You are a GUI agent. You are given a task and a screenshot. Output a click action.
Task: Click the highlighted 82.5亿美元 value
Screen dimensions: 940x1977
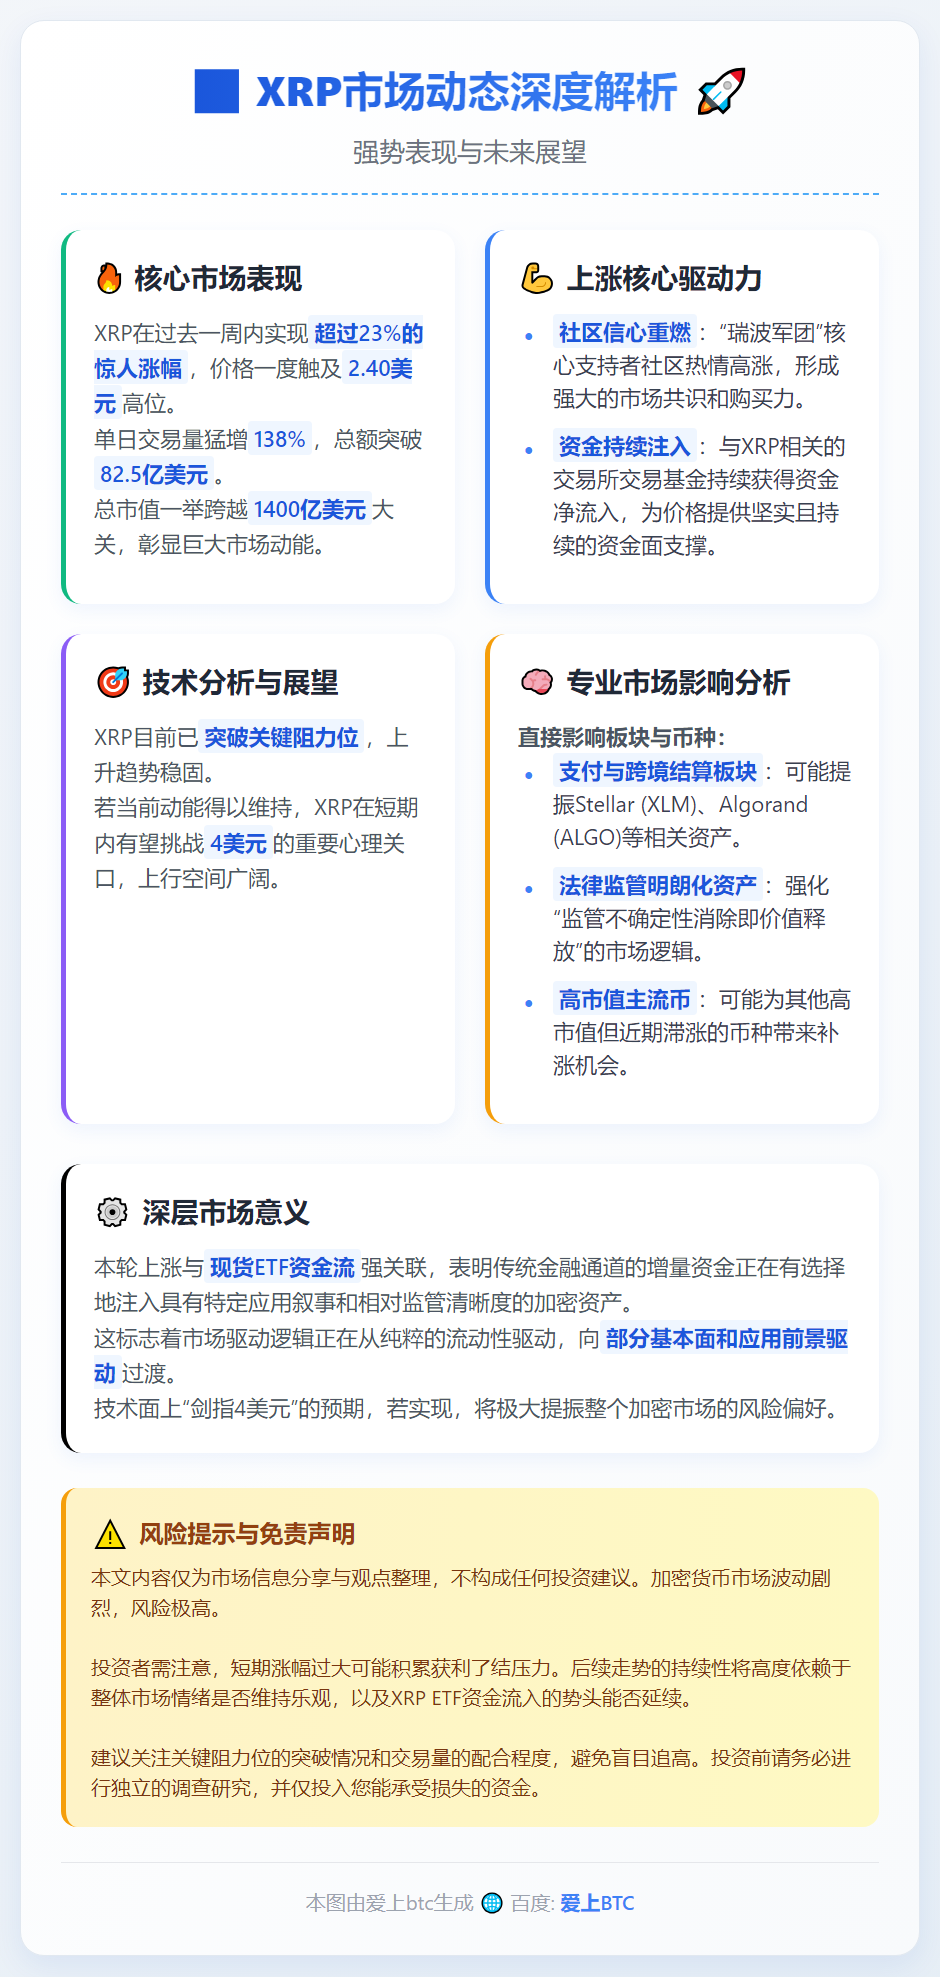(x=154, y=474)
